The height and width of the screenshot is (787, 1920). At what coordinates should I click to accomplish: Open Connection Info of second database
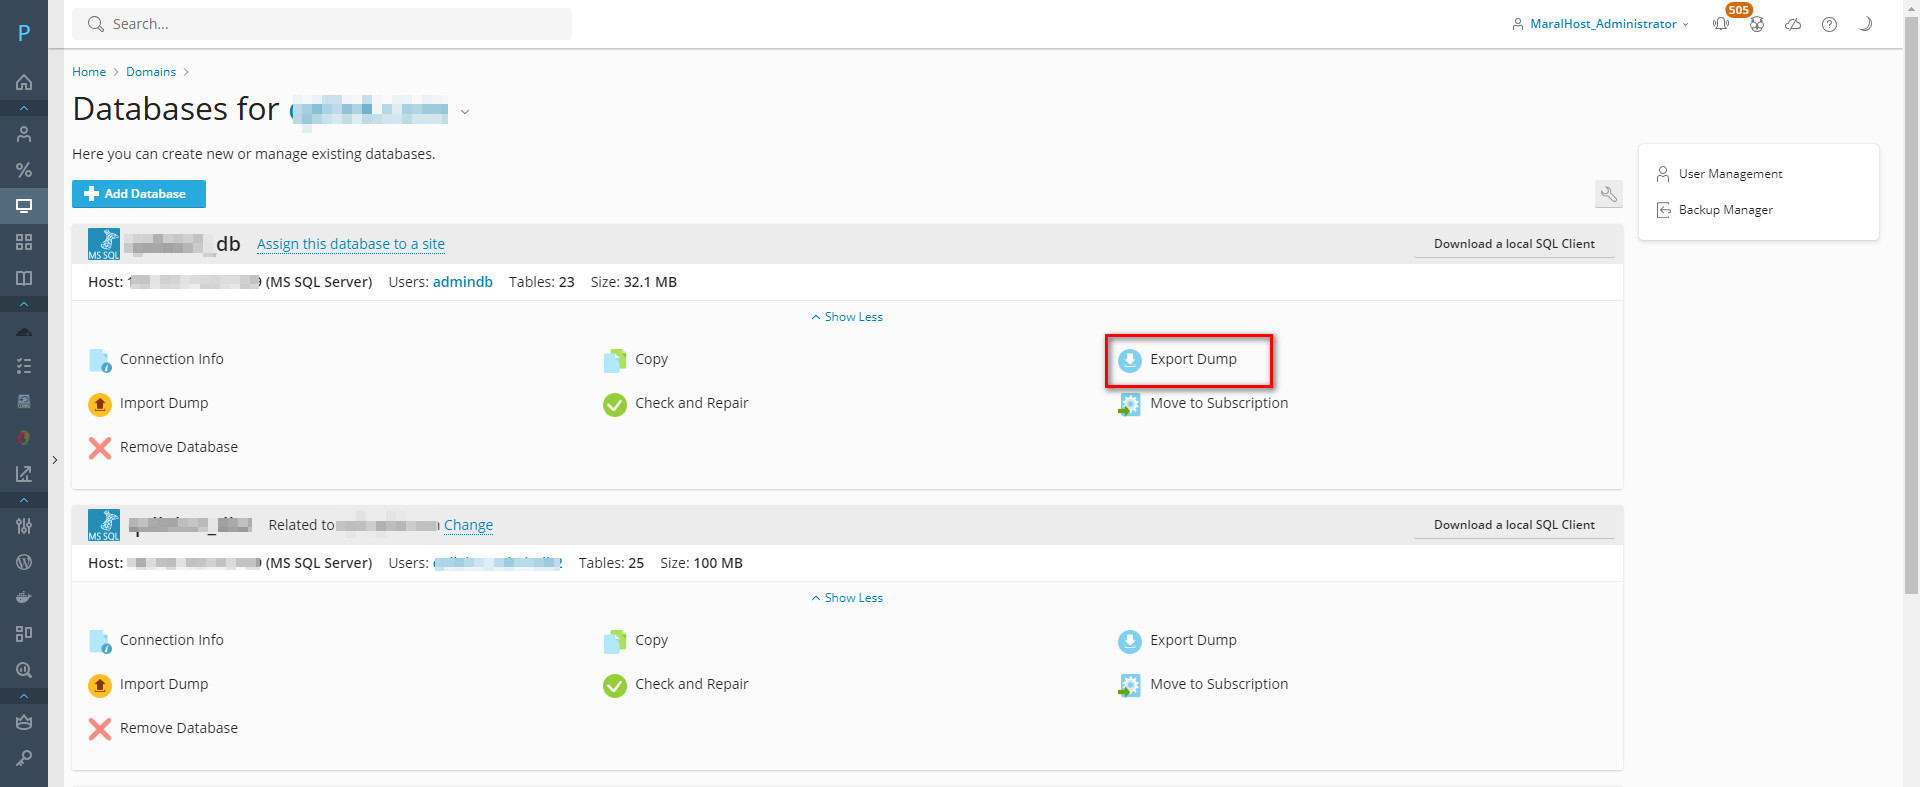(x=156, y=640)
